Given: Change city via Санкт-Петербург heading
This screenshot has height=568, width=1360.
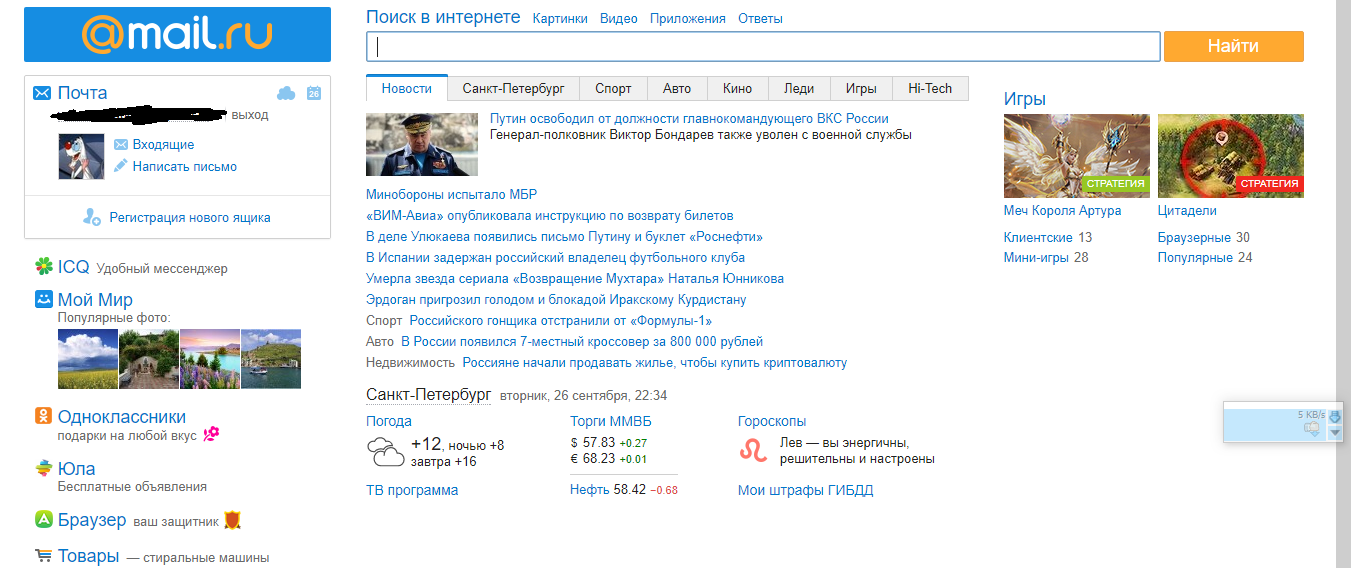Looking at the screenshot, I should 428,394.
